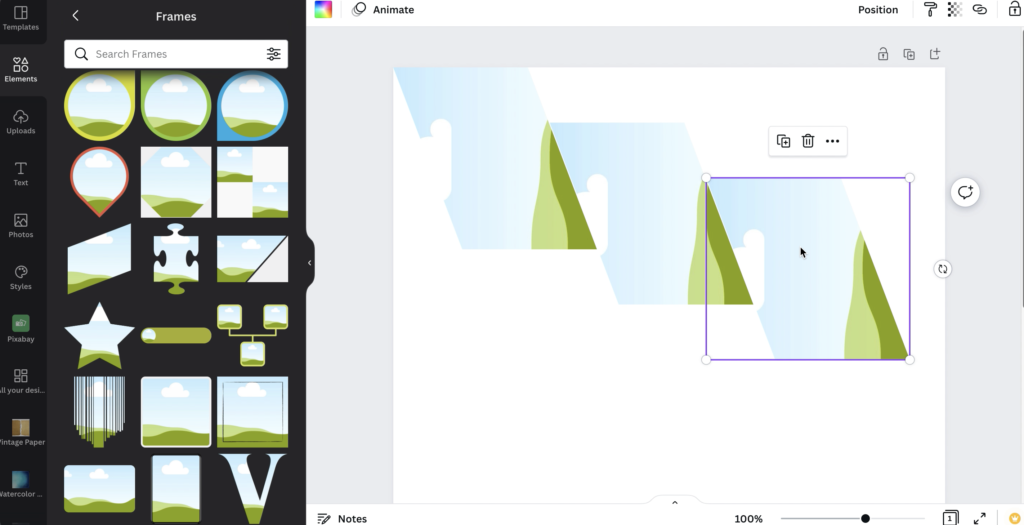Select the yellow circle frame
Image resolution: width=1024 pixels, height=525 pixels.
click(x=99, y=106)
